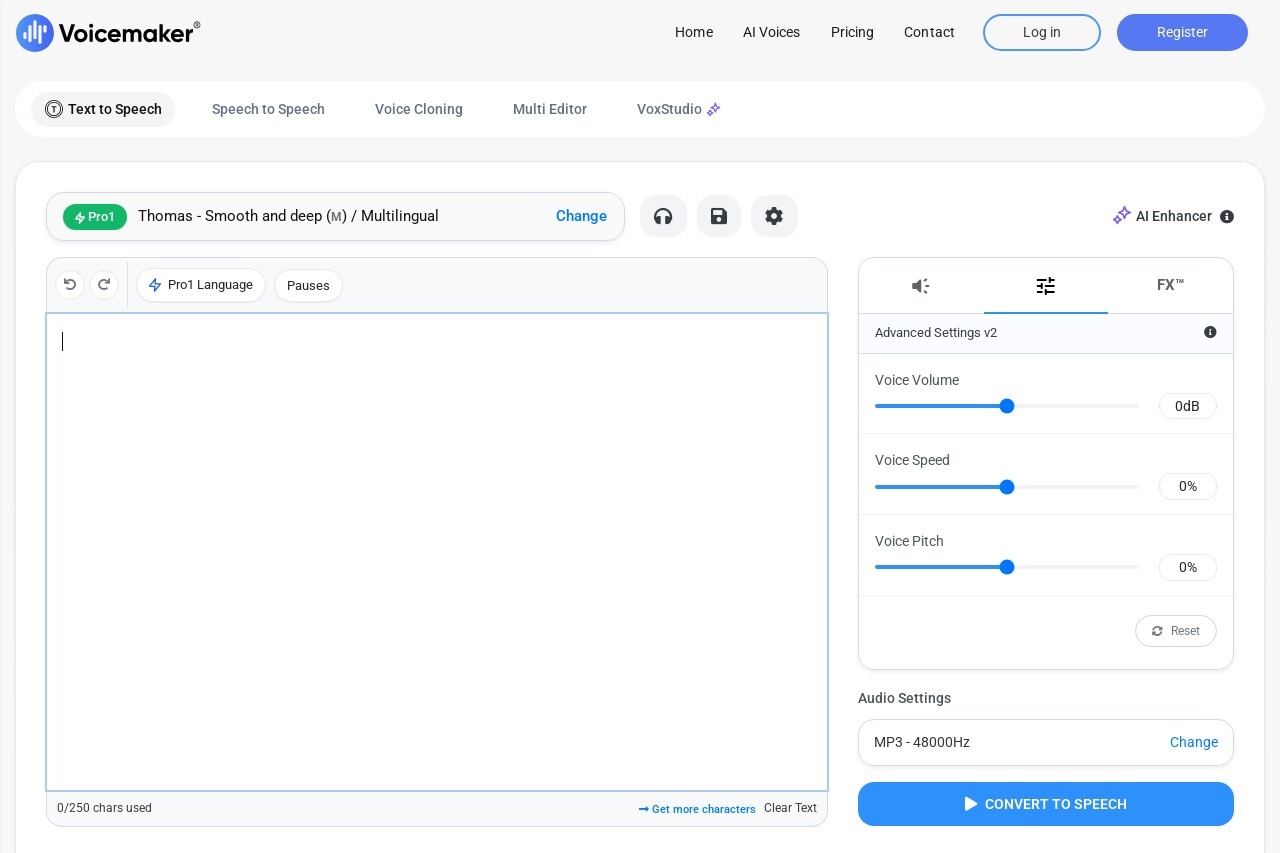Screen dimensions: 1280x853
Task: Change the selected Thomas voice
Action: 581,216
